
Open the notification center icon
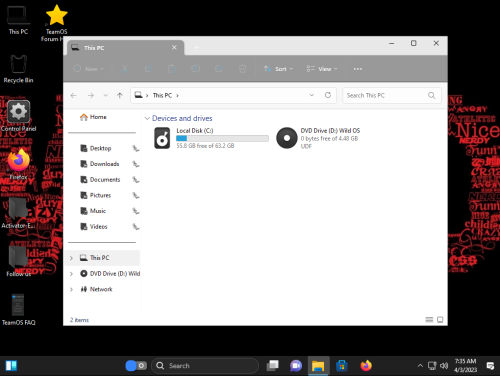tap(490, 366)
